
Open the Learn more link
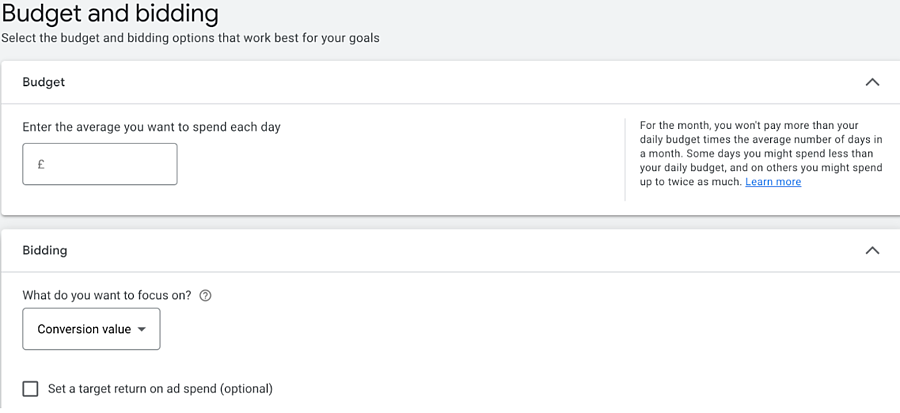pyautogui.click(x=773, y=182)
